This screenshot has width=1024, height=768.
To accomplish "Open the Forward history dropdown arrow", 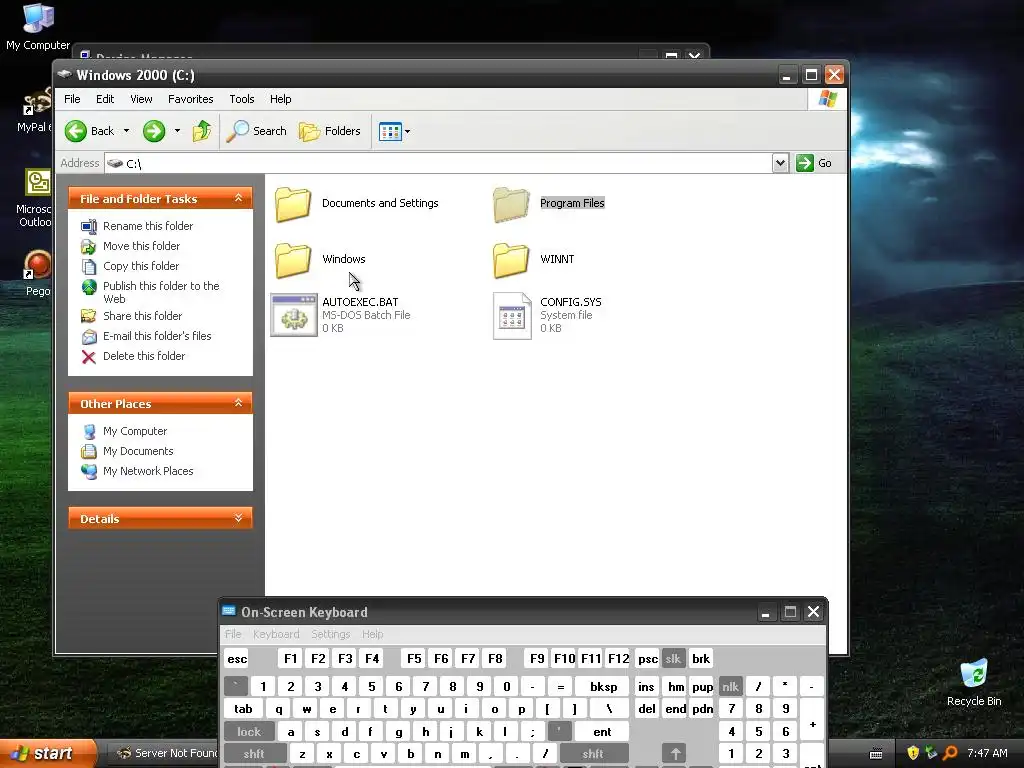I will click(x=177, y=131).
